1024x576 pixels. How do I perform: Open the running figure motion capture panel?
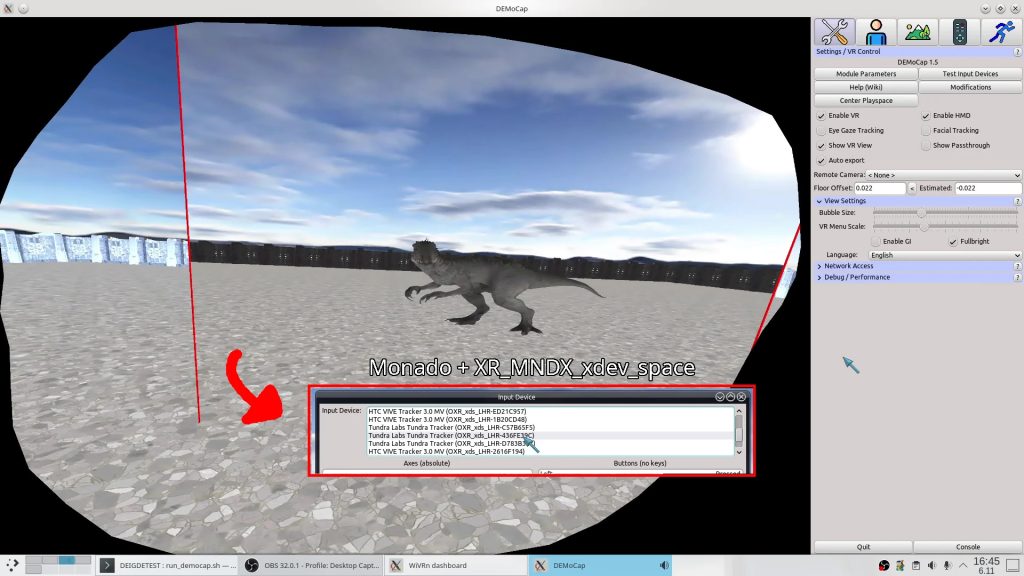1001,31
